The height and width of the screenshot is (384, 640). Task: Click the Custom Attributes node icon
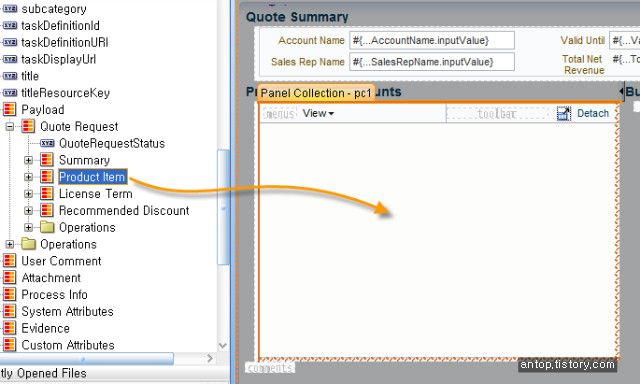click(x=9, y=344)
